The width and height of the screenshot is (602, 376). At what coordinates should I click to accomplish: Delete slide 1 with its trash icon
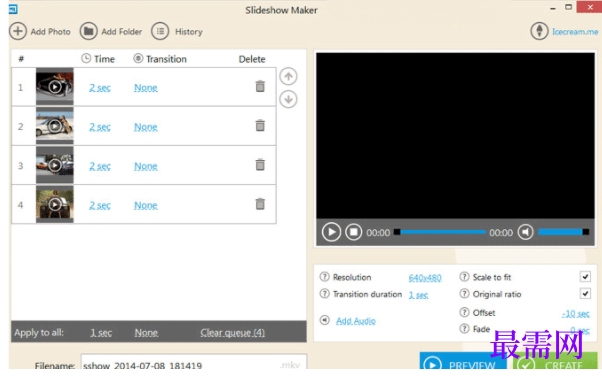tap(260, 86)
